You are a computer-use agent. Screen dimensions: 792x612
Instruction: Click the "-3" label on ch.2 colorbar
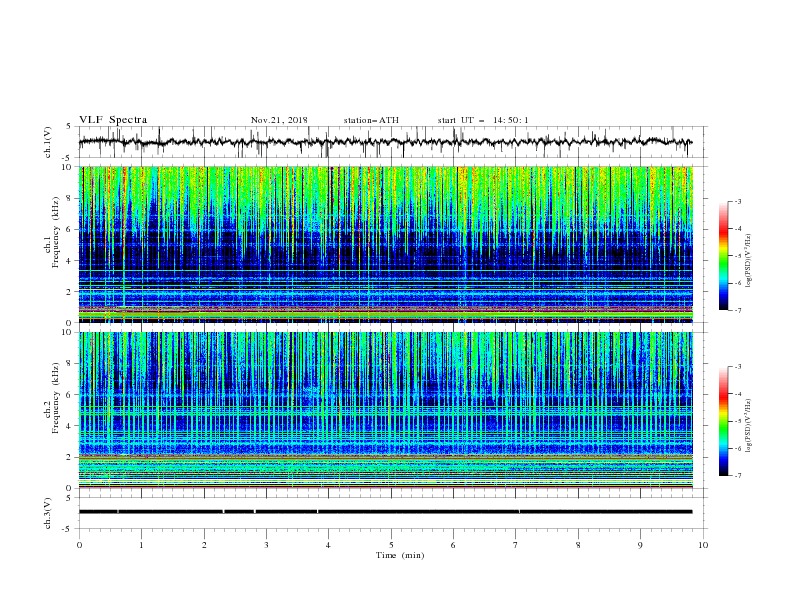tap(737, 367)
